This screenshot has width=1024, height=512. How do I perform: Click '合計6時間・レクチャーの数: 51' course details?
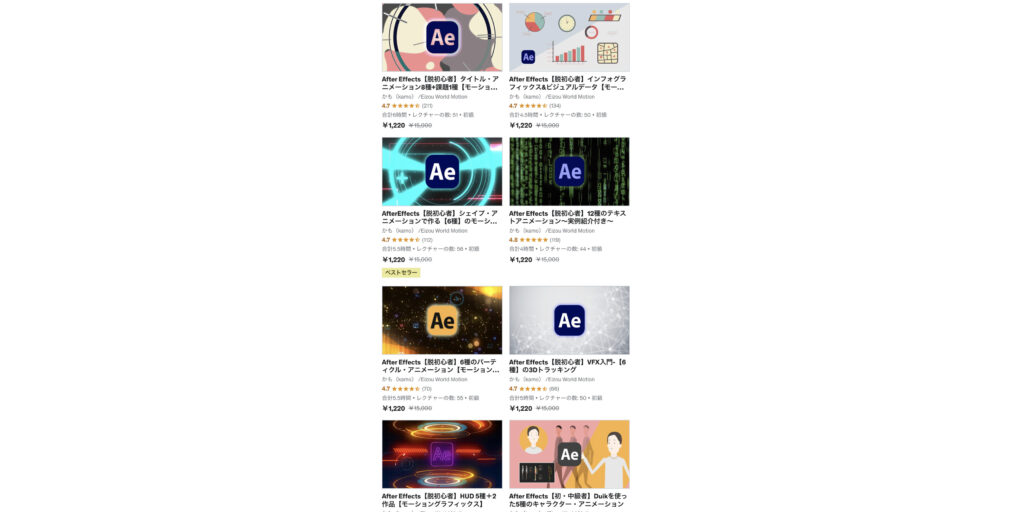click(428, 115)
